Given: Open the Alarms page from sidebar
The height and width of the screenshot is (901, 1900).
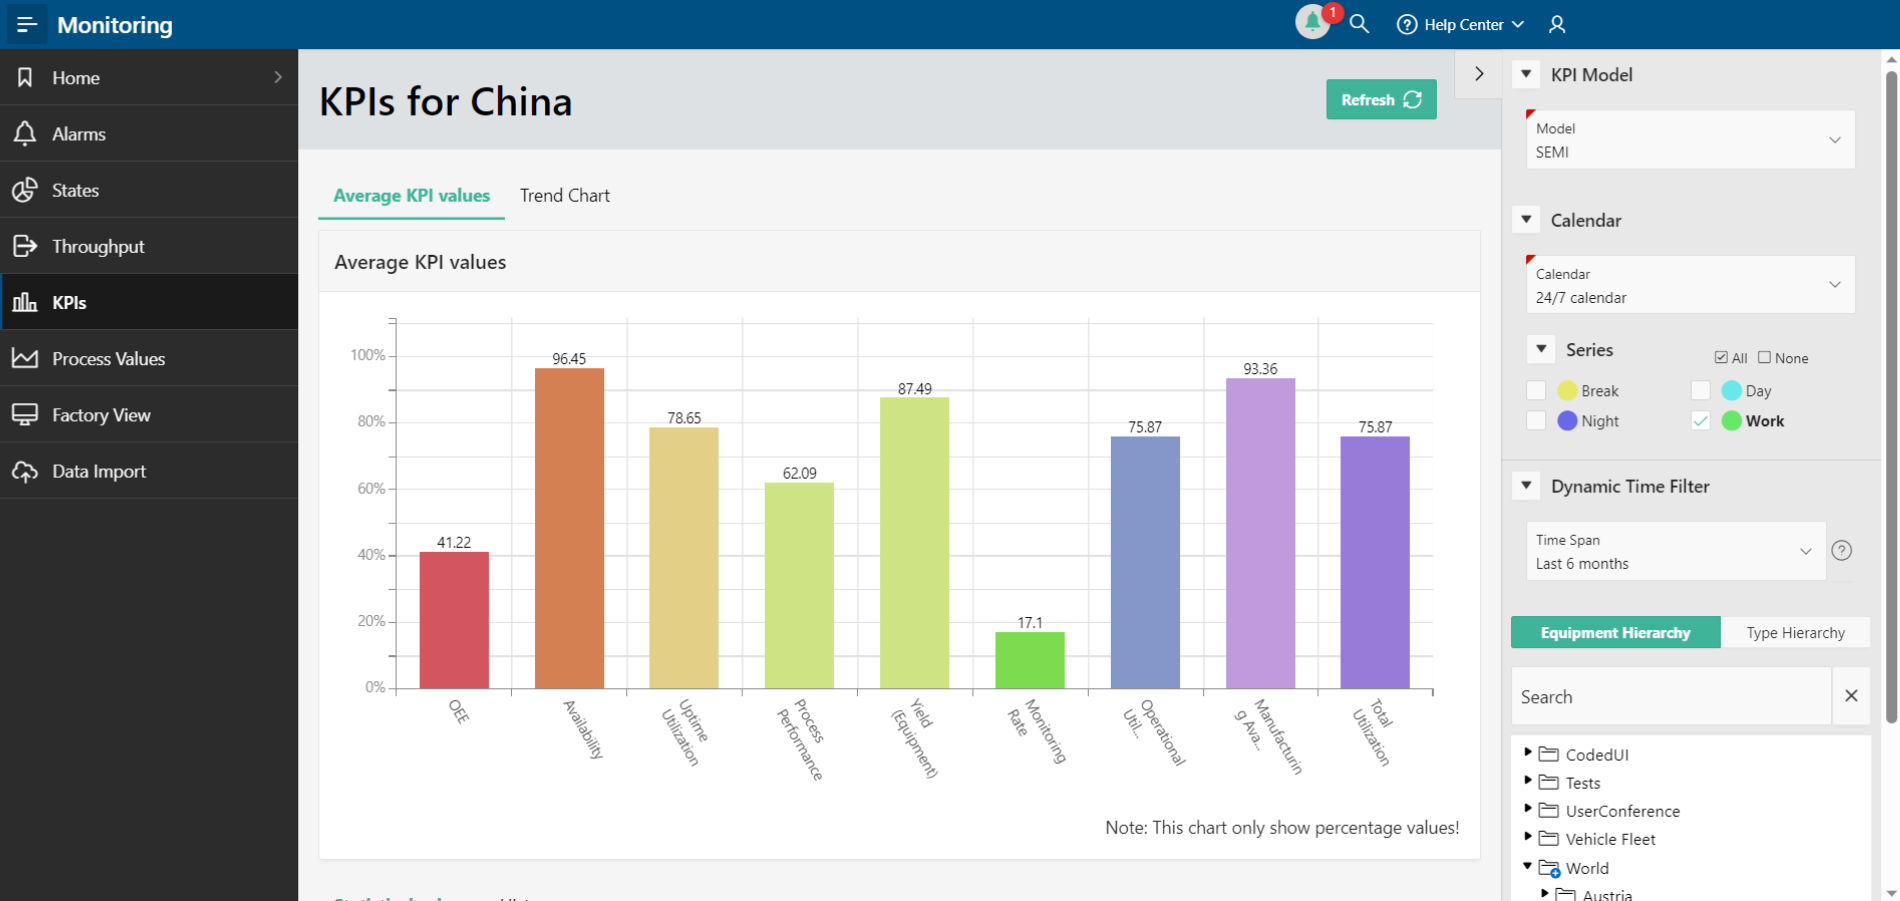Looking at the screenshot, I should tap(79, 133).
